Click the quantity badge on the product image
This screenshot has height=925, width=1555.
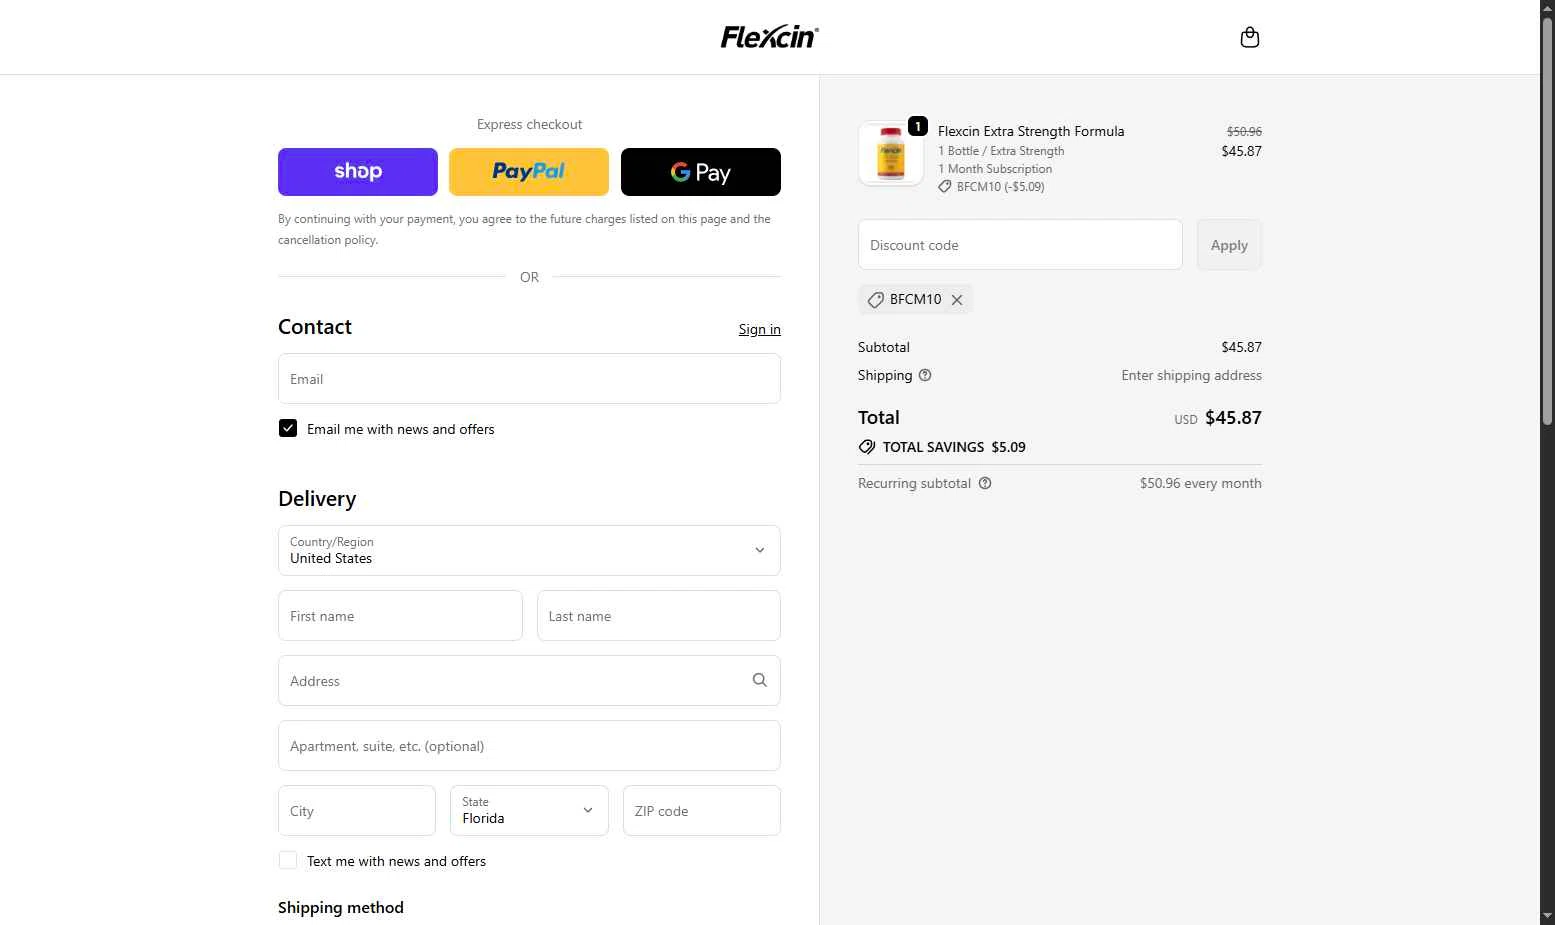[918, 126]
